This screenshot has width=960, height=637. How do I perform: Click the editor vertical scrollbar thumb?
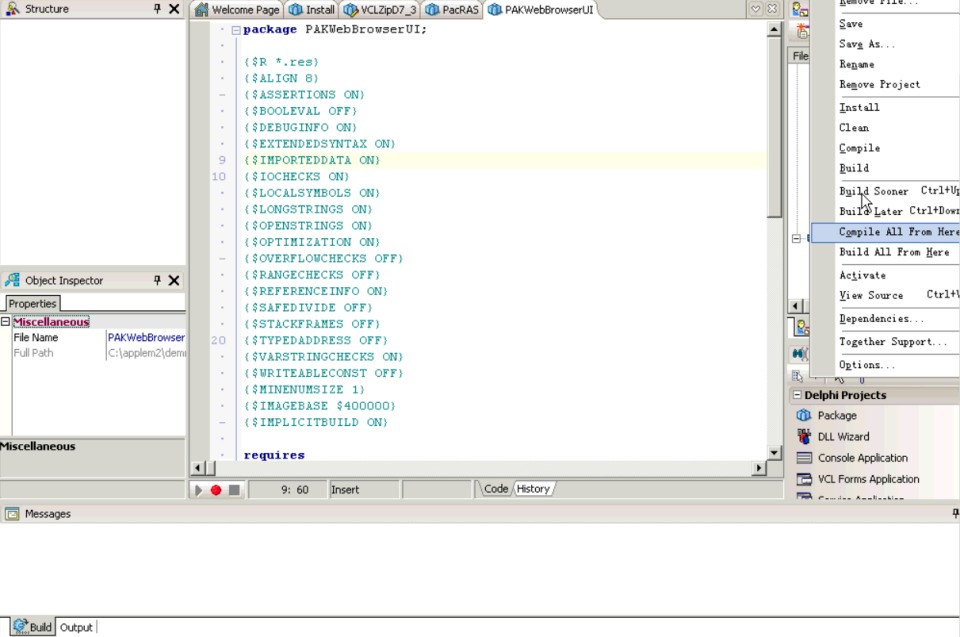point(774,127)
